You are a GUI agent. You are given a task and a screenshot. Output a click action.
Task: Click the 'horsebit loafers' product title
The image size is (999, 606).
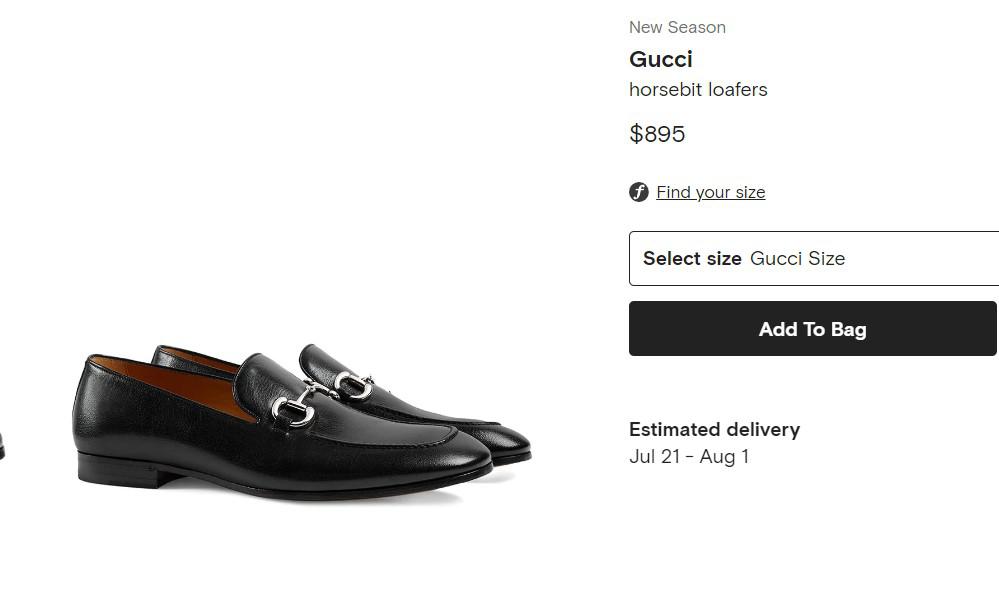point(698,89)
